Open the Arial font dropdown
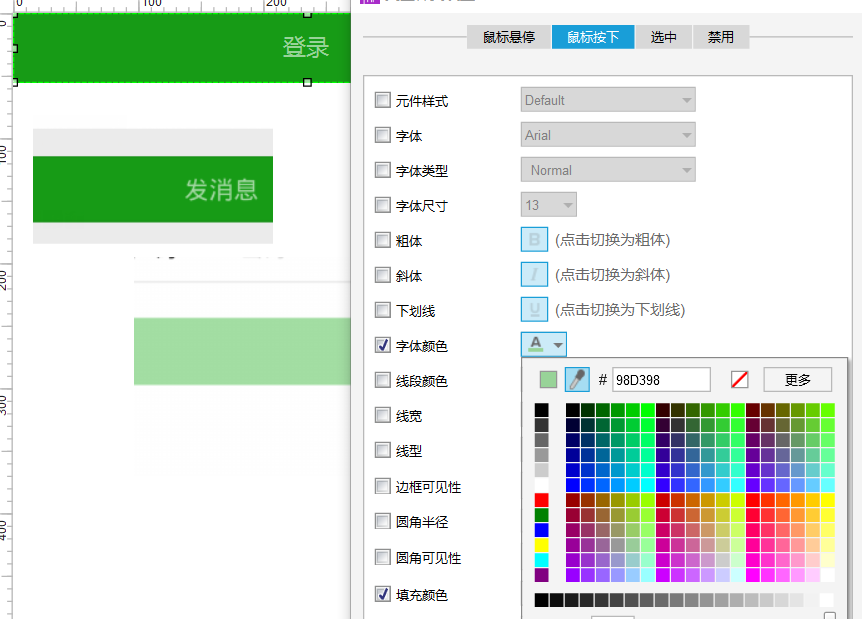The height and width of the screenshot is (619, 862). (608, 135)
